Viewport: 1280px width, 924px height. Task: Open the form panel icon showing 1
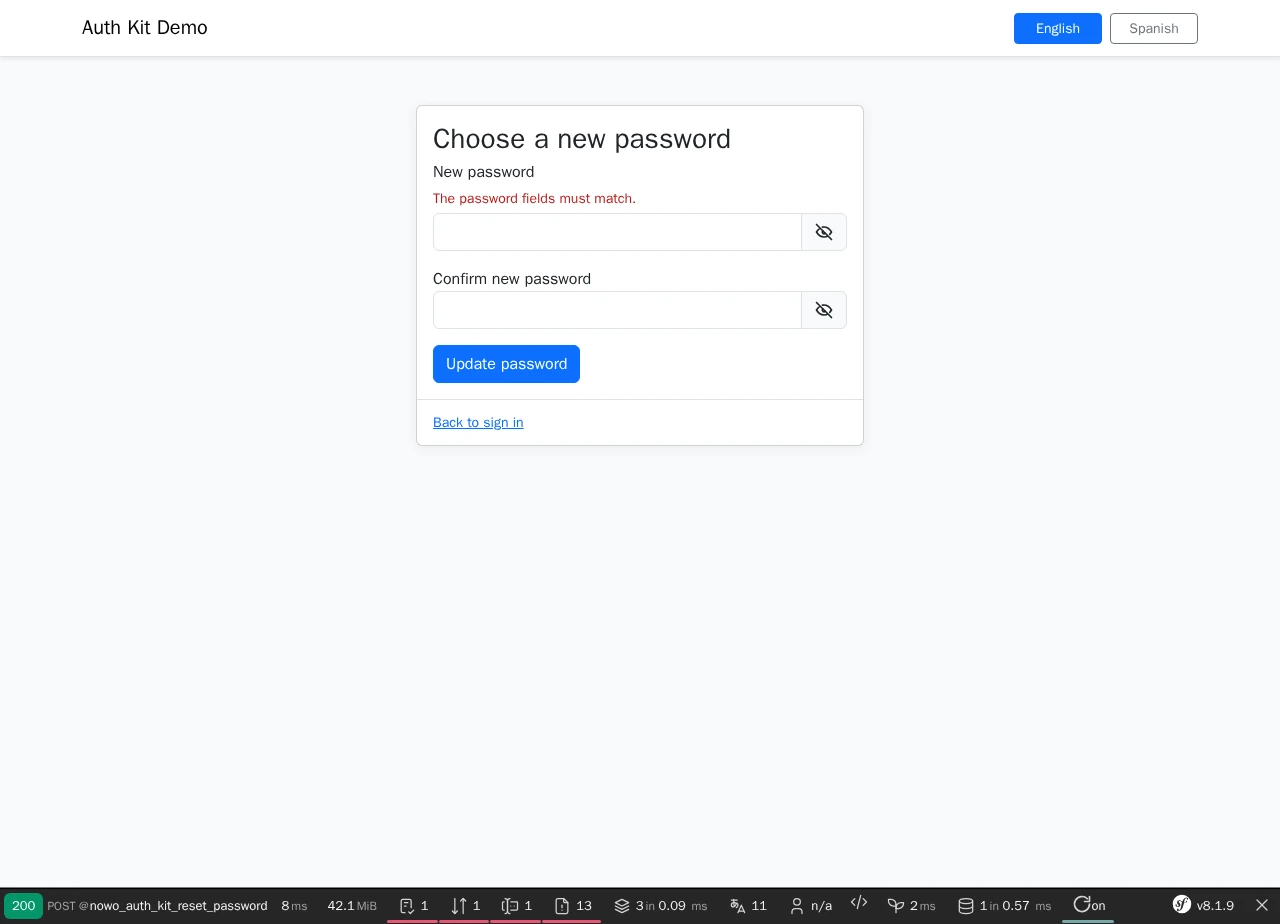(413, 906)
